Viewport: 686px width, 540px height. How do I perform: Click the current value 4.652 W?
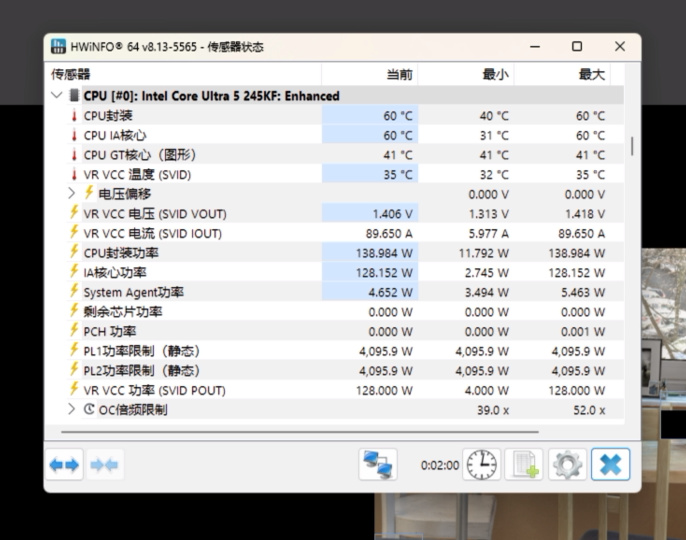pos(390,292)
